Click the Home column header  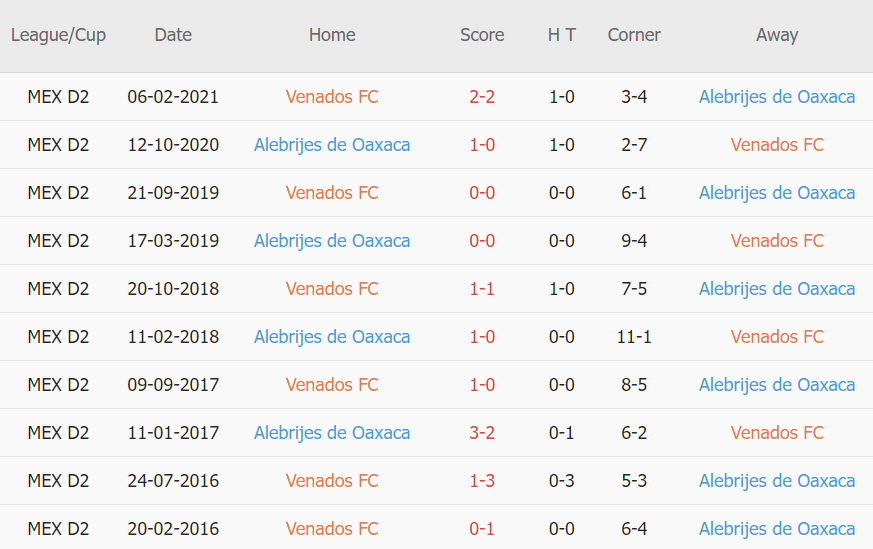pos(332,35)
